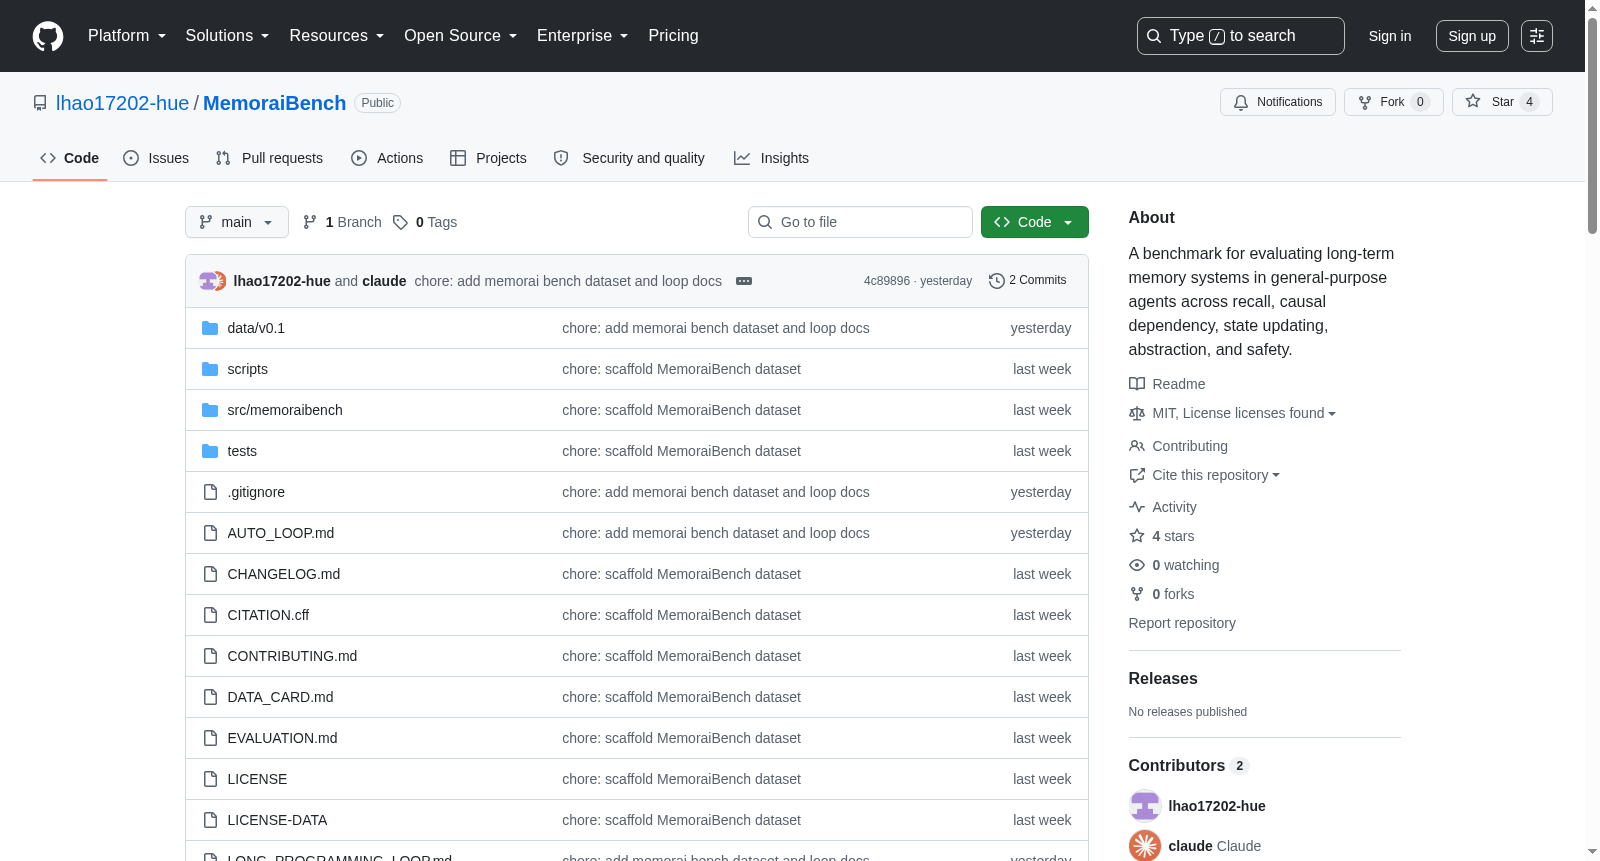Expand the MIT license licenses dropdown
The height and width of the screenshot is (861, 1600).
[1244, 413]
